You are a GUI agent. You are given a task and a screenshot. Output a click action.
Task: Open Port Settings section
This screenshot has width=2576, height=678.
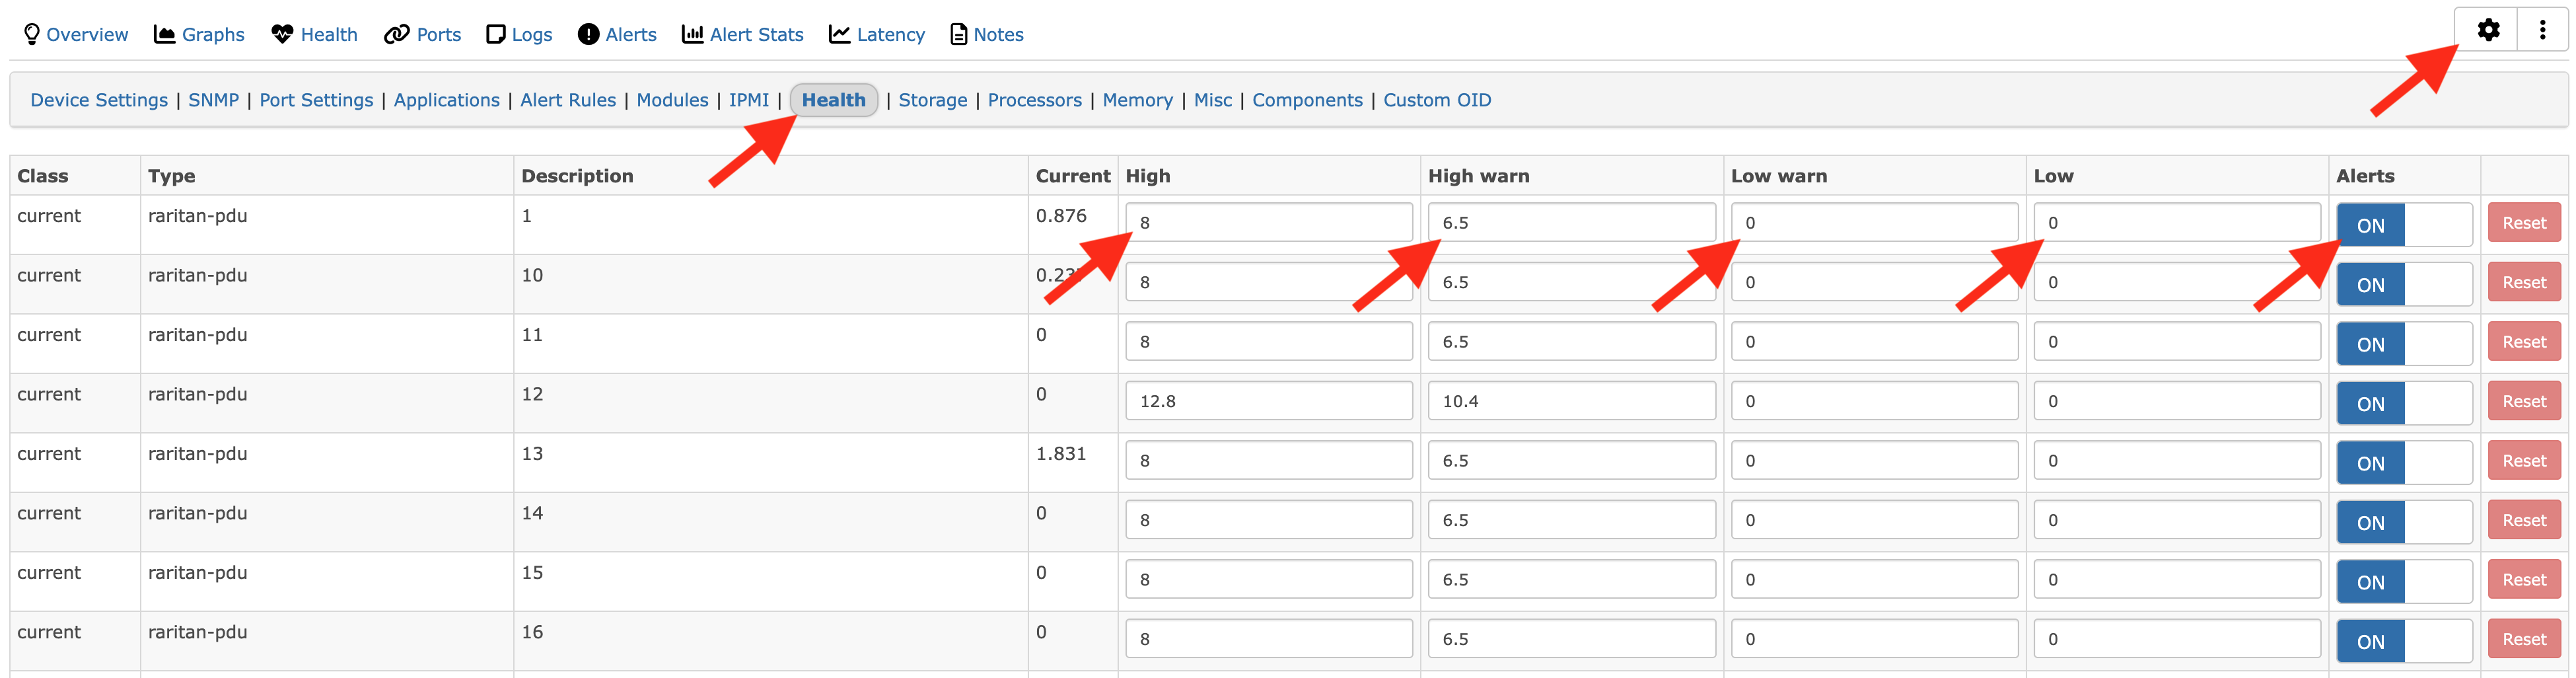(x=316, y=100)
